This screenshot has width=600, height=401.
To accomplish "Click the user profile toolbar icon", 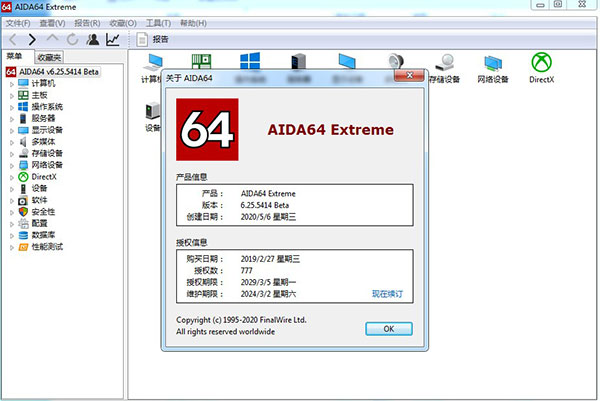I will [x=93, y=39].
